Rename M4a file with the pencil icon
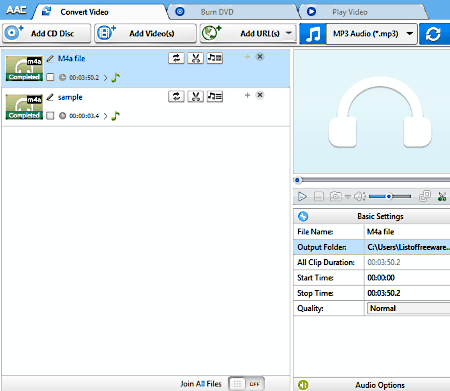 [50, 59]
